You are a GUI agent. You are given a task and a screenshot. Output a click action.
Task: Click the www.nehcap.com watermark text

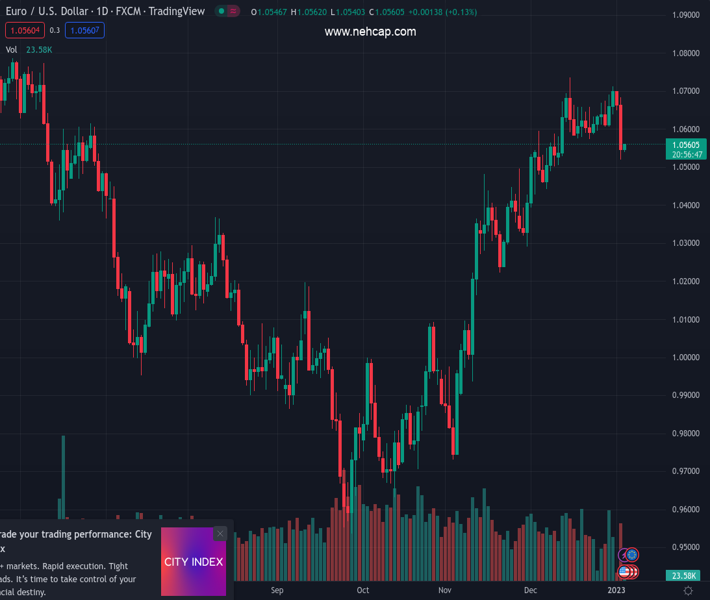pos(370,32)
